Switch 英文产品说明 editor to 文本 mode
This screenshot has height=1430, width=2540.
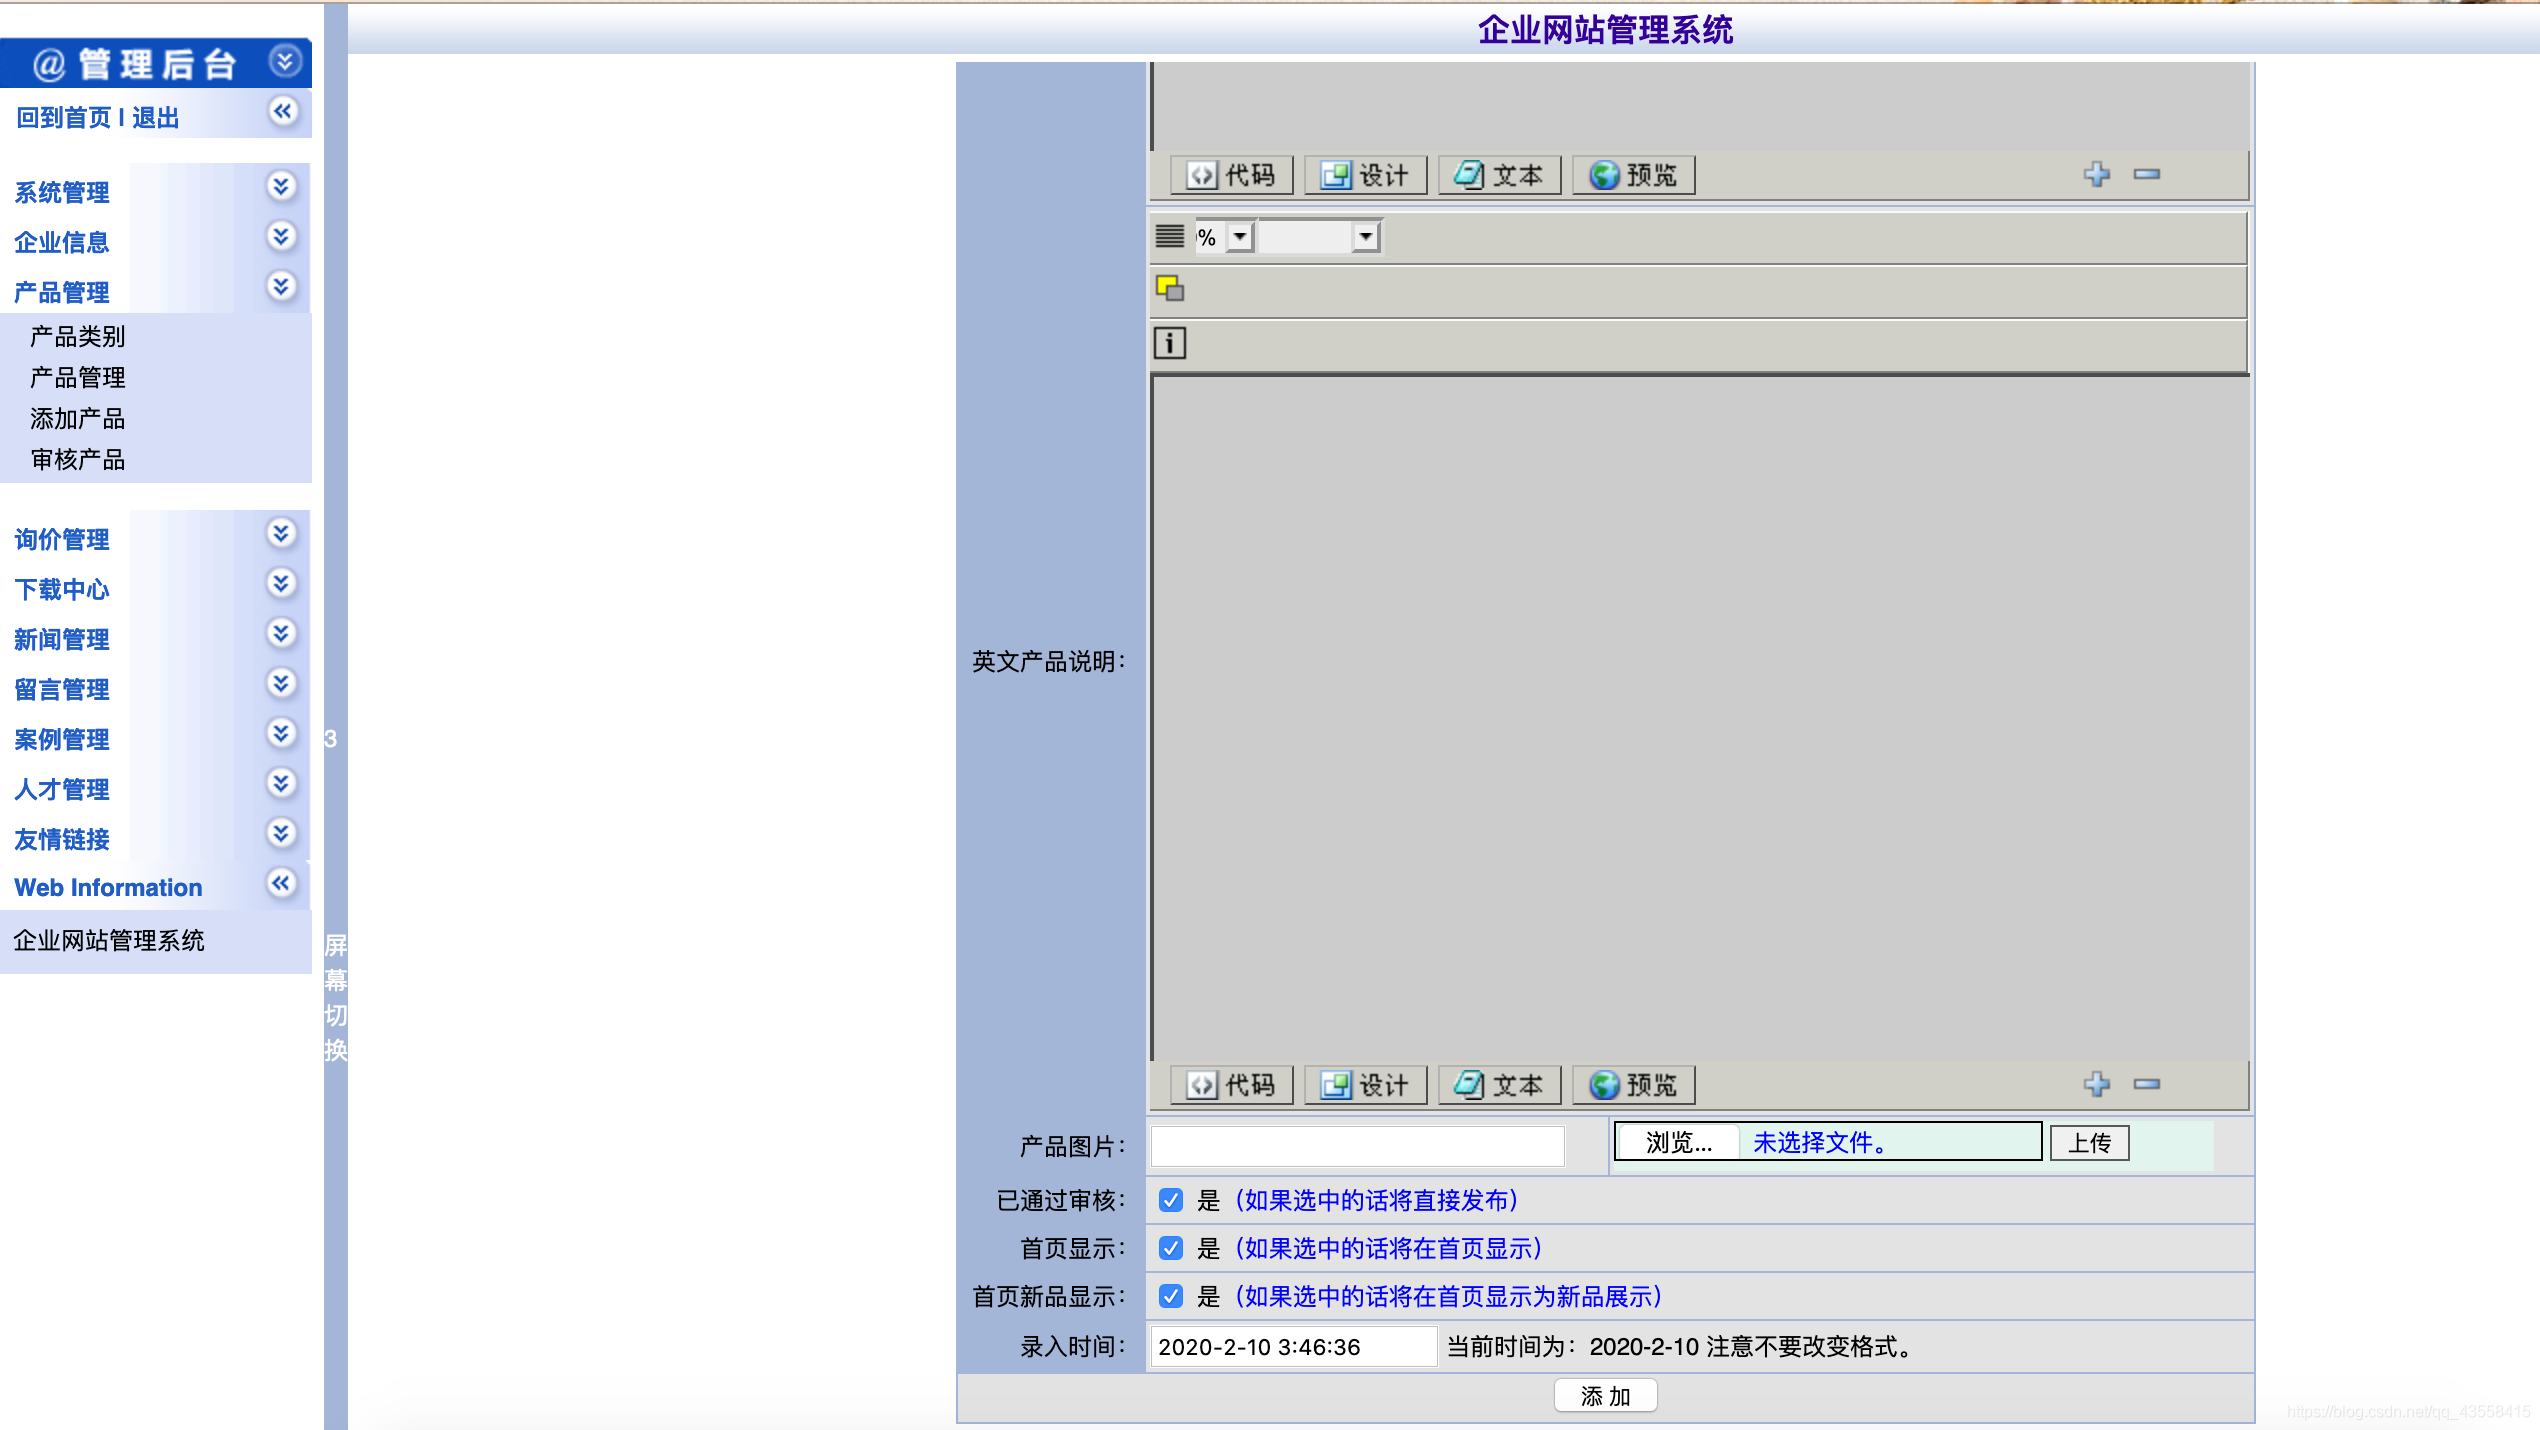click(1500, 1086)
